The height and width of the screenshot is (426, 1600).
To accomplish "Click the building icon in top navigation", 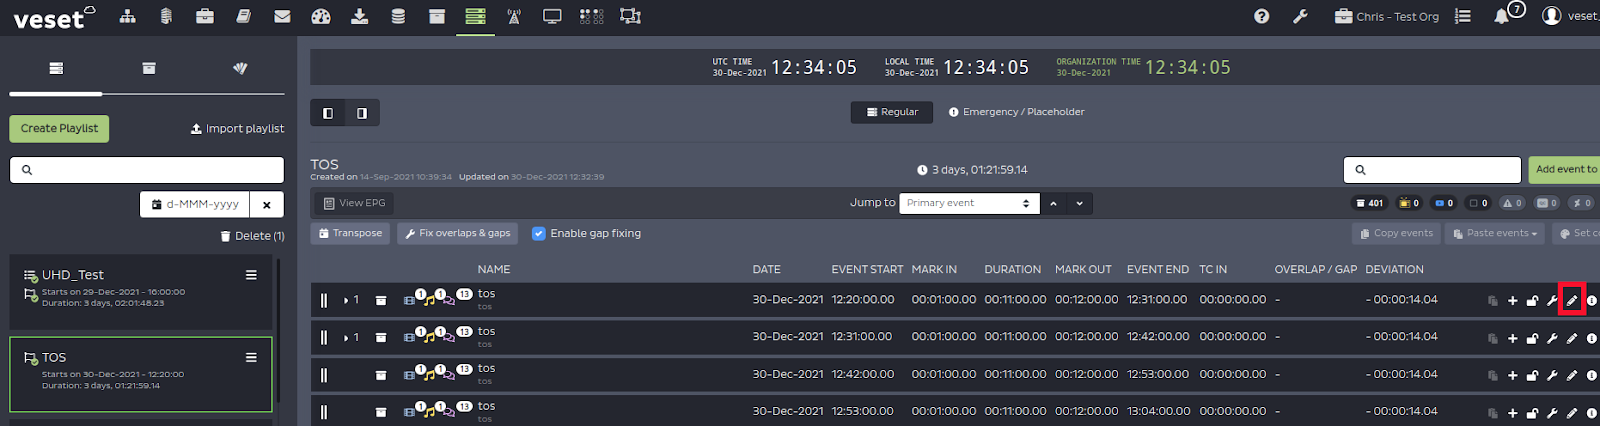I will [x=166, y=16].
